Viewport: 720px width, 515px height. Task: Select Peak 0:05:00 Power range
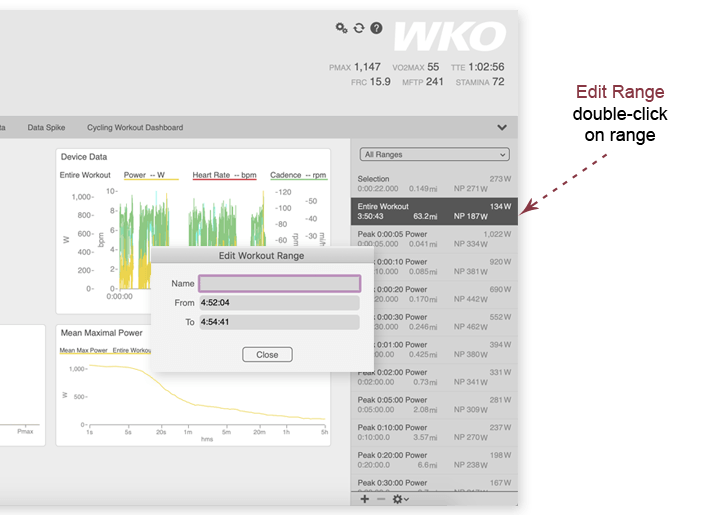tap(434, 404)
